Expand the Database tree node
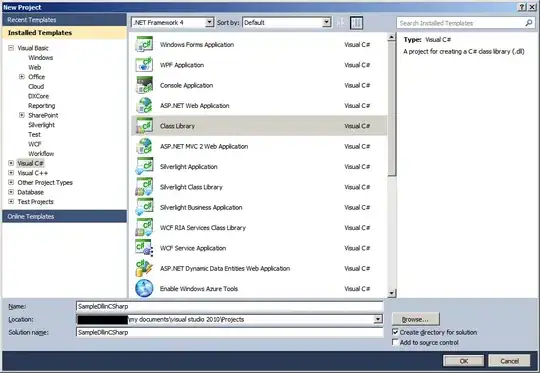Image resolution: width=540 pixels, height=373 pixels. point(11,192)
